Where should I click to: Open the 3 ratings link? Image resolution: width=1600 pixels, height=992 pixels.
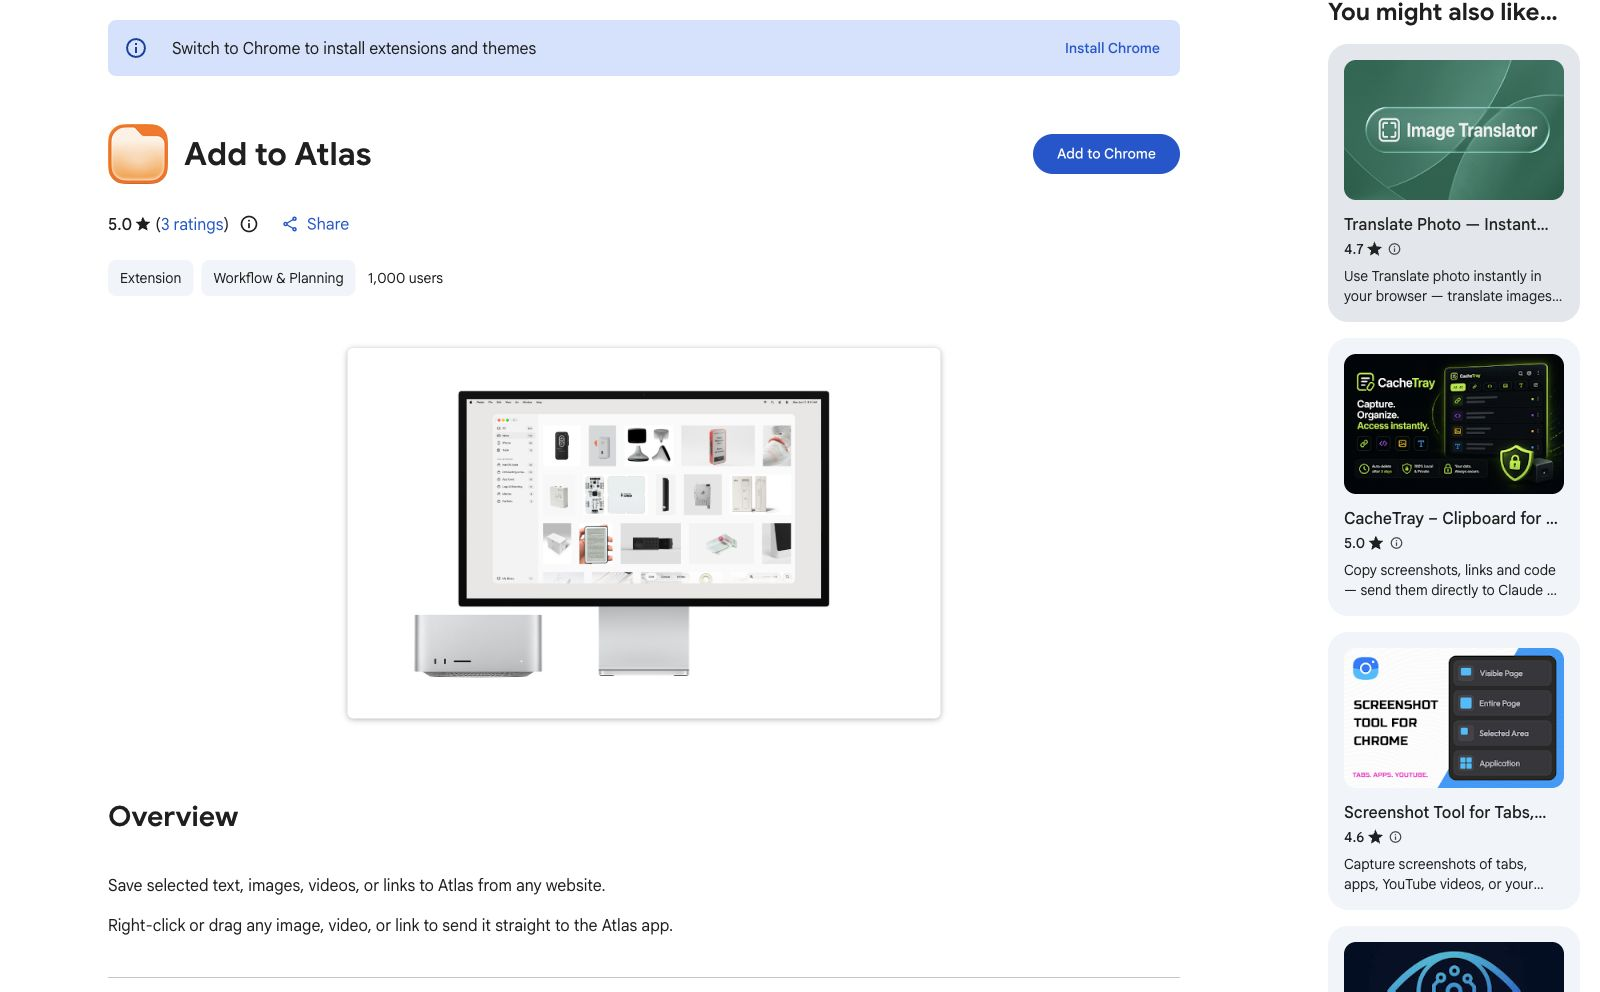point(194,224)
